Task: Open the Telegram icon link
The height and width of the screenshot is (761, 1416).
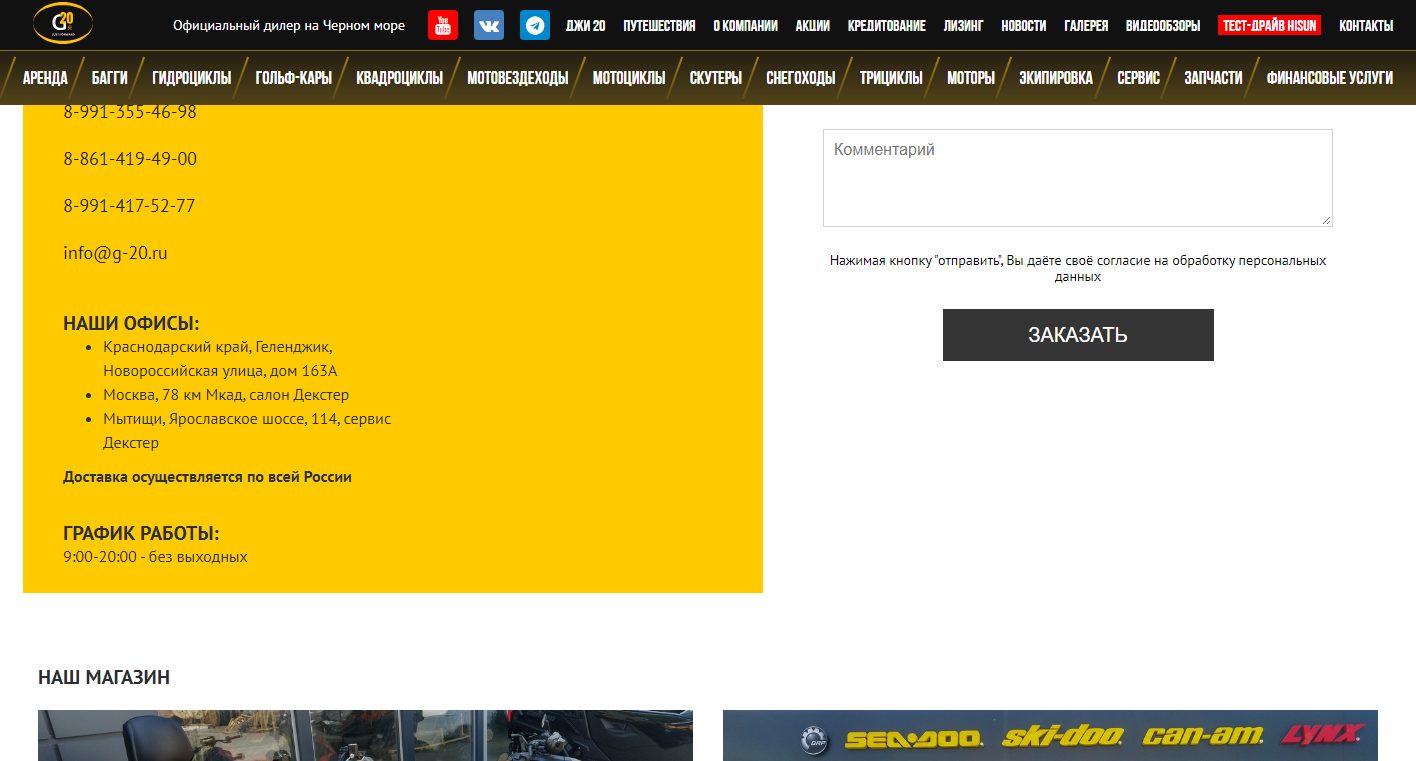Action: point(535,25)
